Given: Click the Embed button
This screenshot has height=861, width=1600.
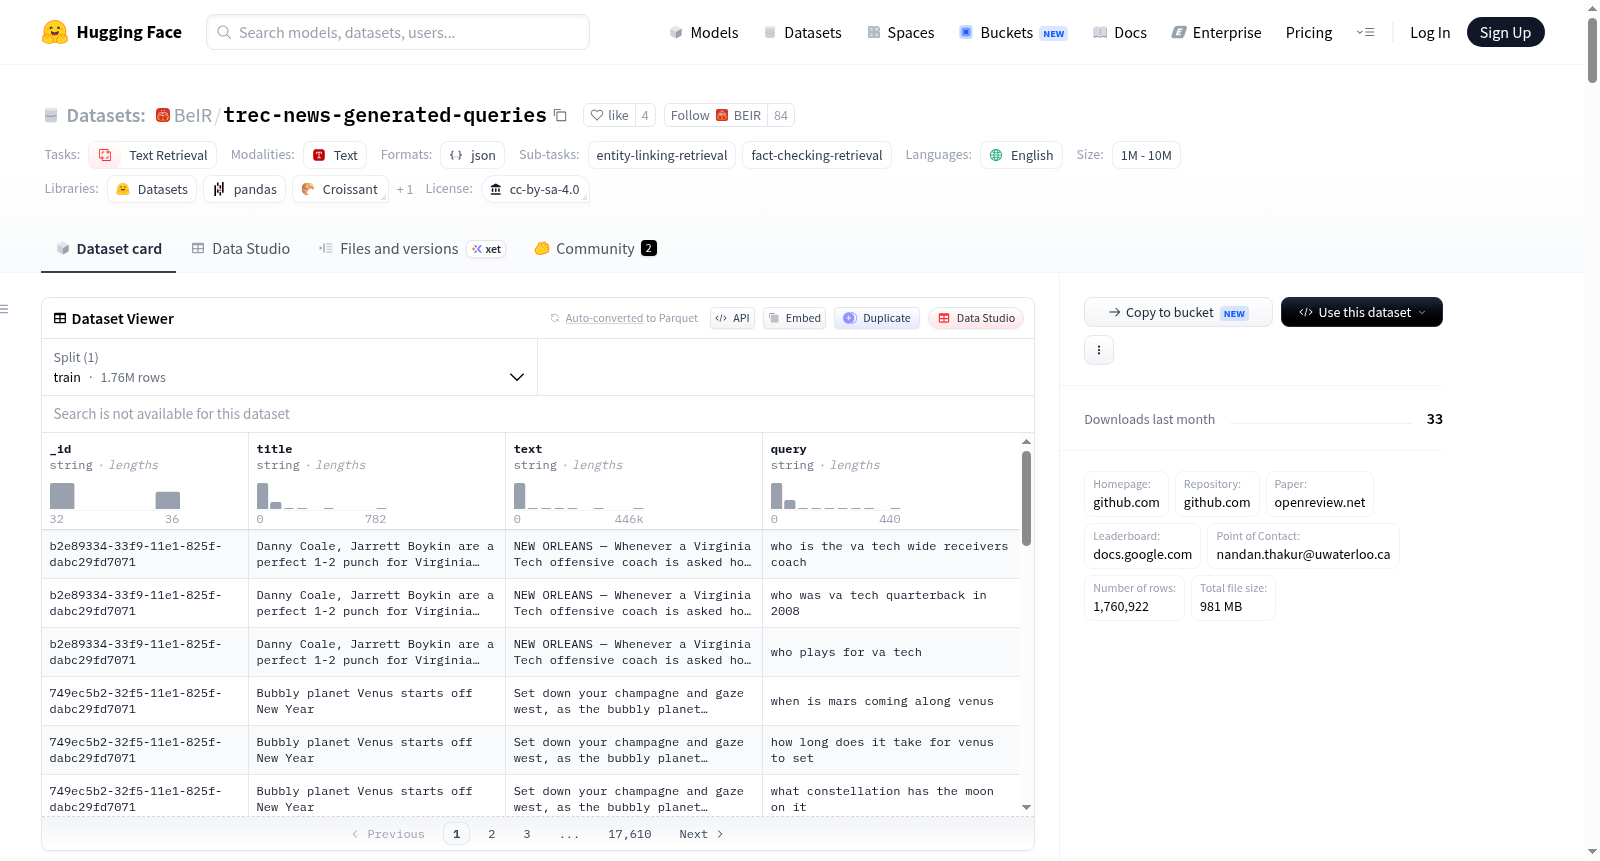Looking at the screenshot, I should point(794,318).
